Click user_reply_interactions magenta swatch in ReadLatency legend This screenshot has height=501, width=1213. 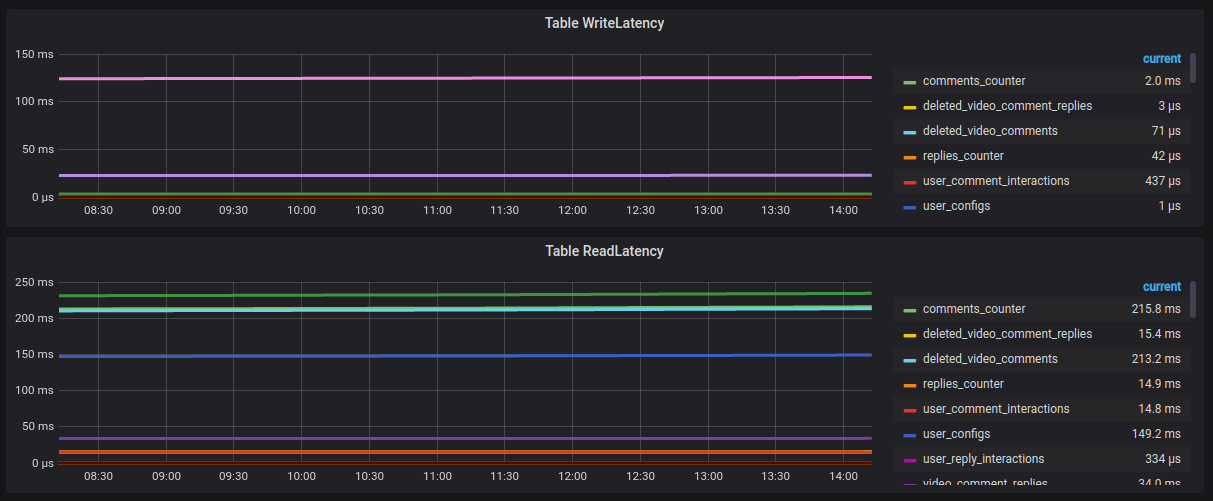909,460
